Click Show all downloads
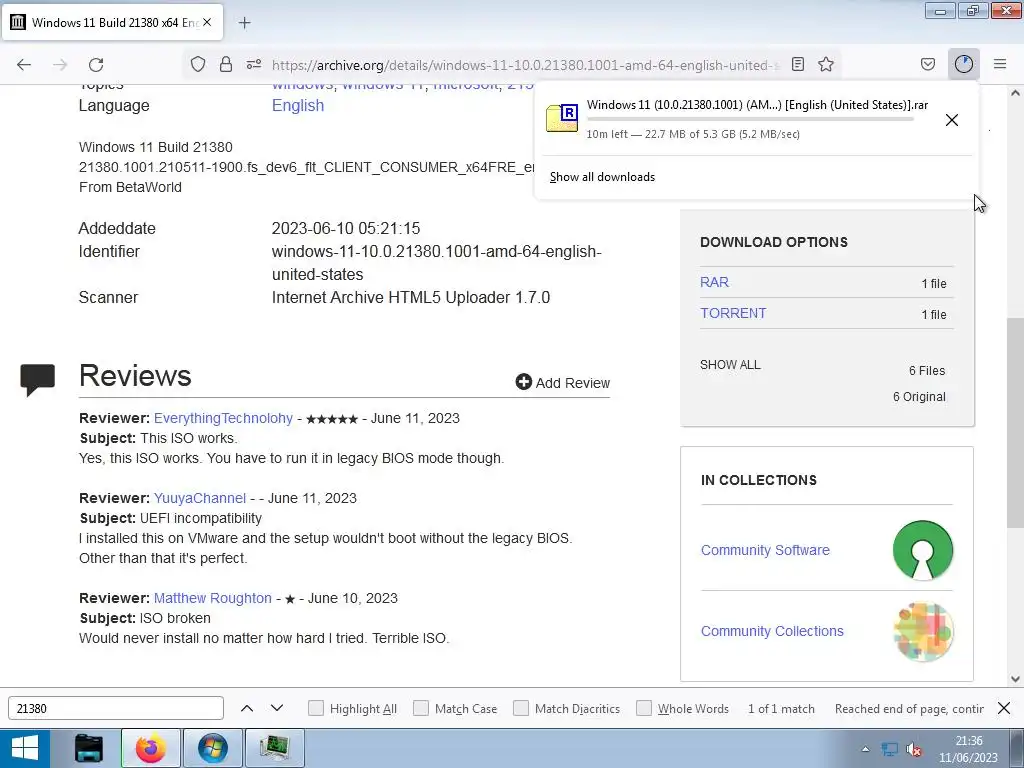Viewport: 1024px width, 768px height. coord(602,177)
